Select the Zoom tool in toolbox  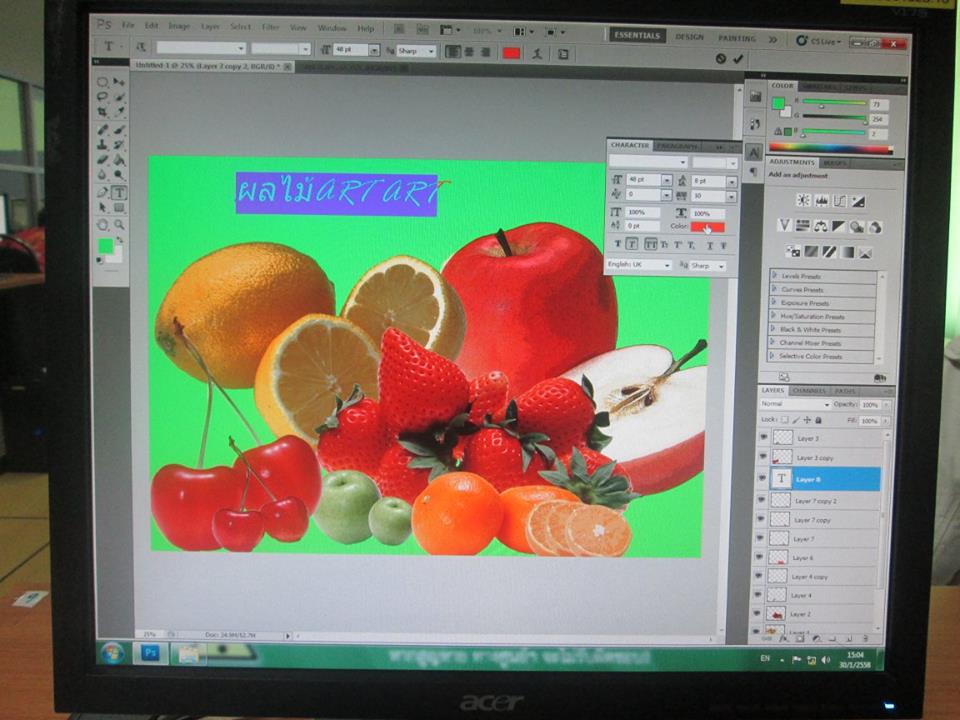[x=119, y=224]
